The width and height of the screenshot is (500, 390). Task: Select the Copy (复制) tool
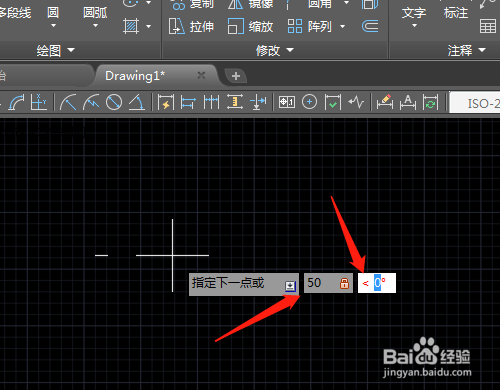[193, 4]
